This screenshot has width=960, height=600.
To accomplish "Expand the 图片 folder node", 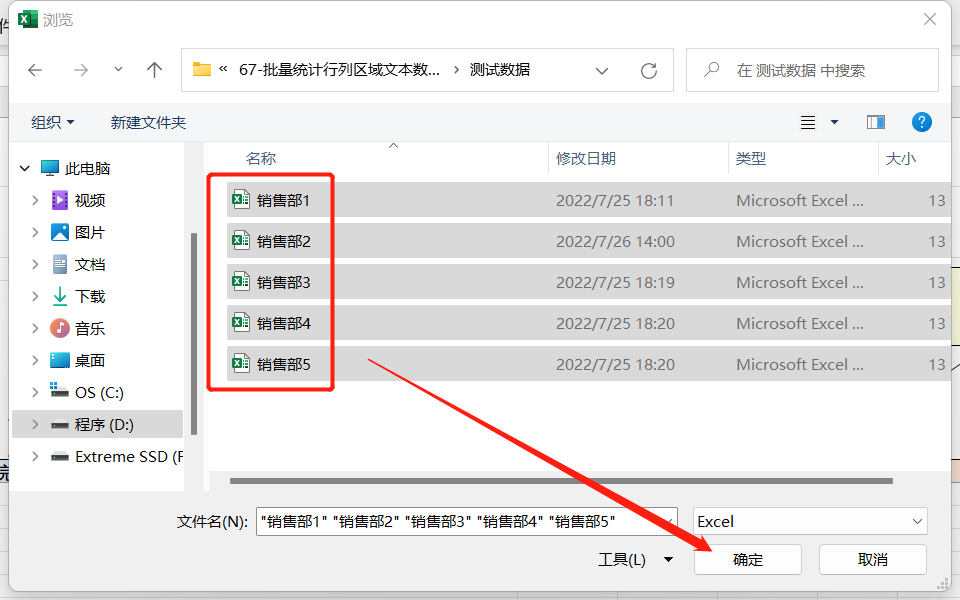I will click(35, 232).
